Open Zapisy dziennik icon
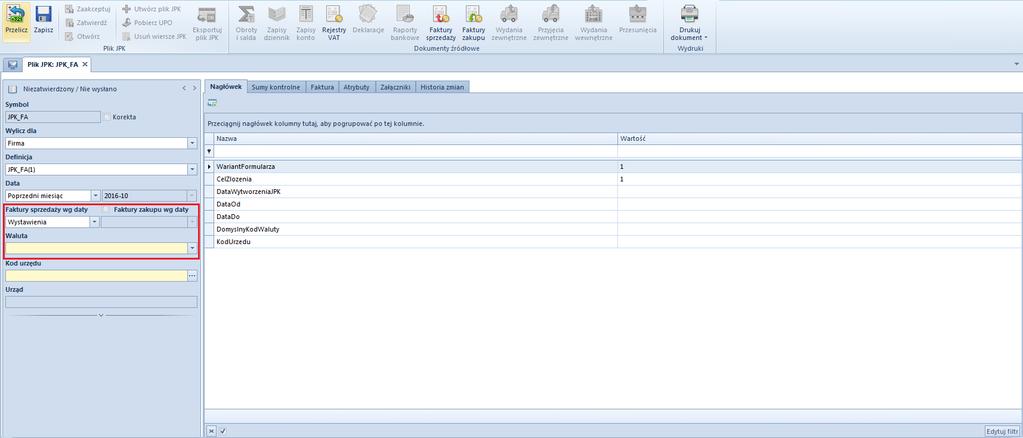This screenshot has width=1023, height=438. tap(277, 15)
